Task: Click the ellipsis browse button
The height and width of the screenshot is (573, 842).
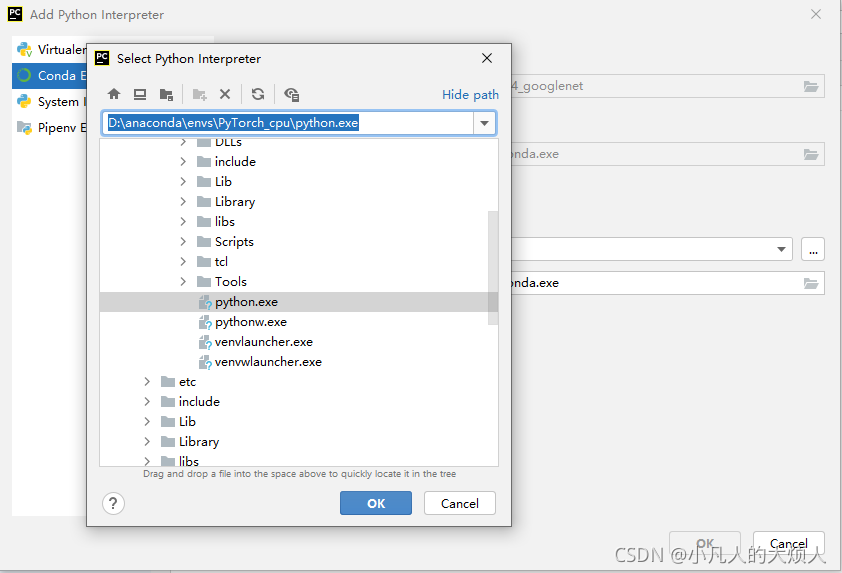Action: (x=813, y=250)
